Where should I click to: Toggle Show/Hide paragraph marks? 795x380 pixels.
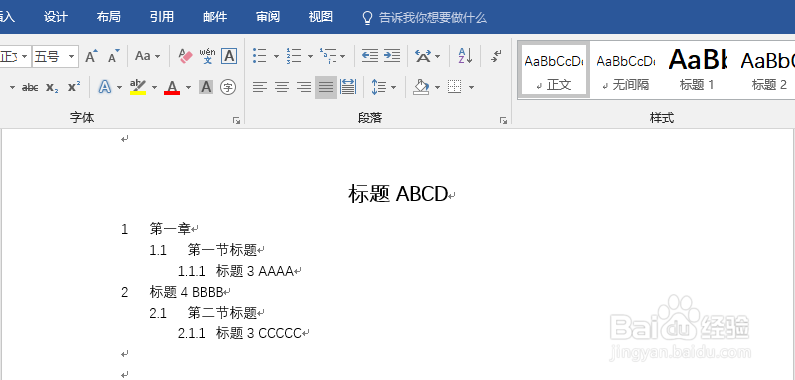(496, 56)
